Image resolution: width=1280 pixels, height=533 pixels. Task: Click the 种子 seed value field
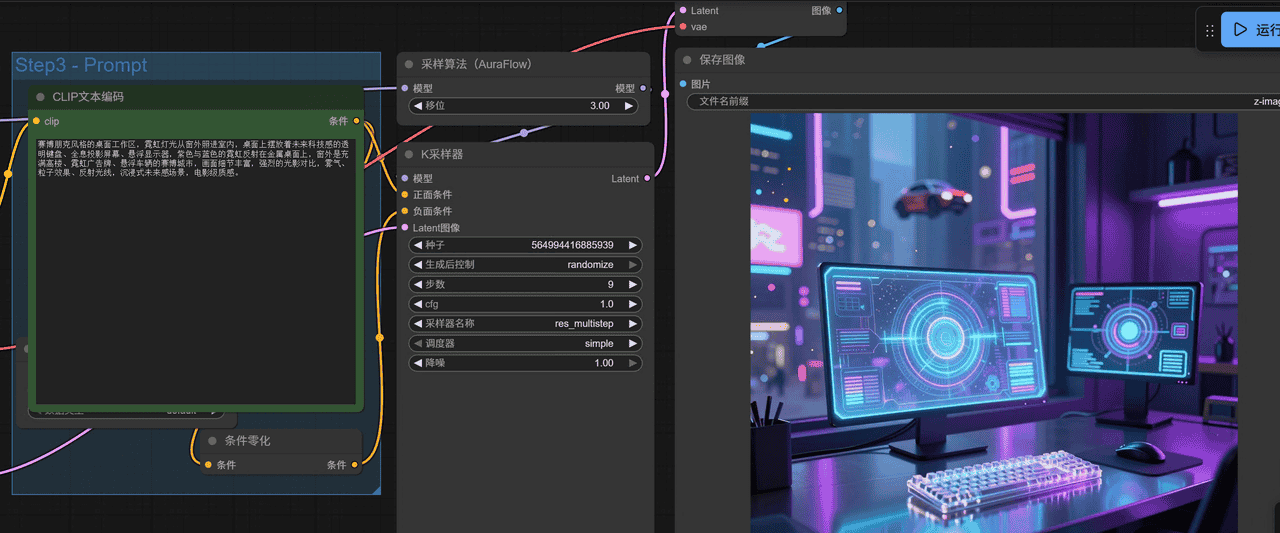[525, 245]
